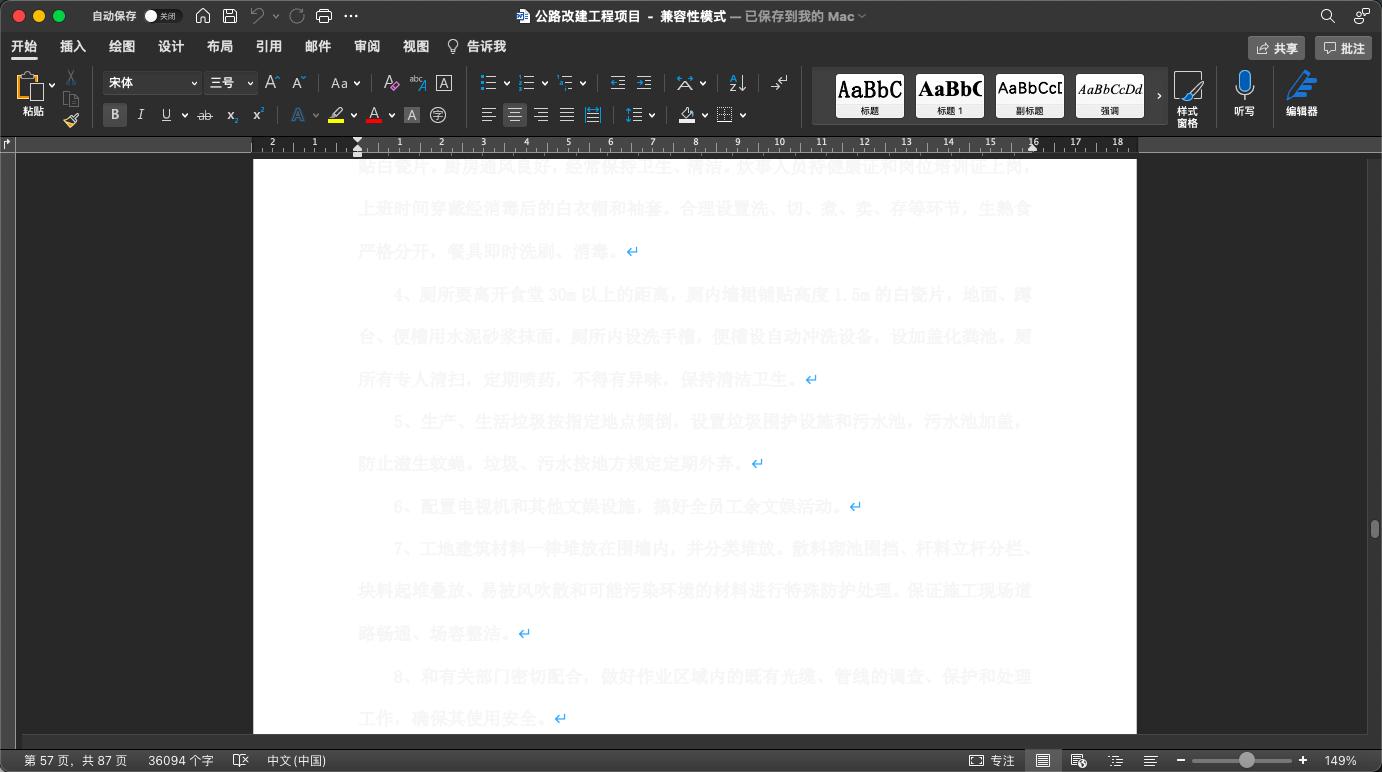The width and height of the screenshot is (1382, 772).
Task: Open the Styles Pane
Action: [1187, 98]
